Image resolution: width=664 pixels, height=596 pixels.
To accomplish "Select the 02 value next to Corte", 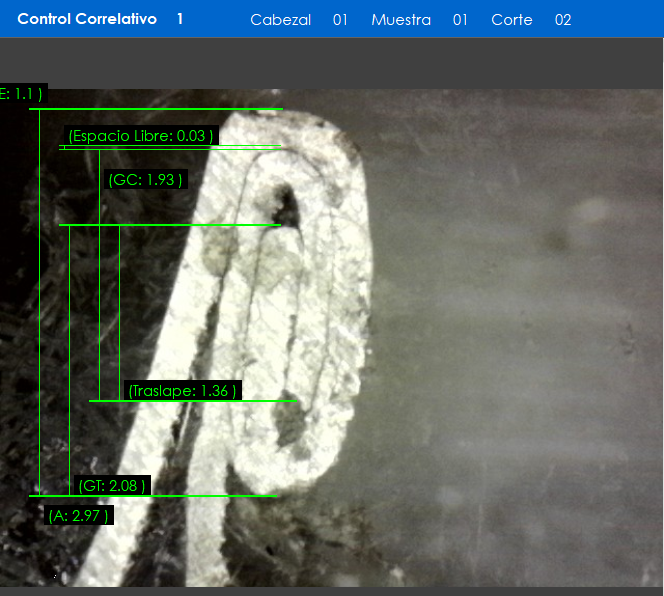I will [x=563, y=20].
